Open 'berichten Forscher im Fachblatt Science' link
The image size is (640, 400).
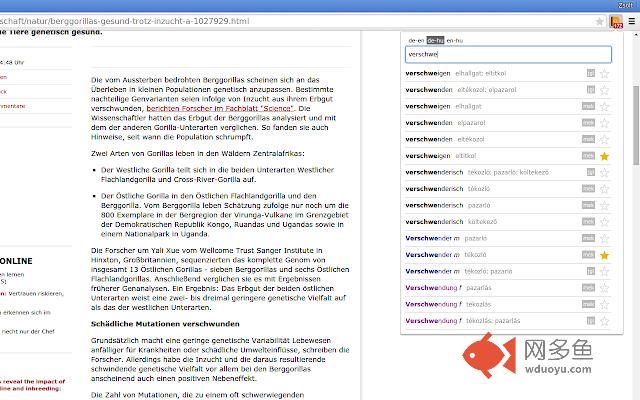click(220, 108)
